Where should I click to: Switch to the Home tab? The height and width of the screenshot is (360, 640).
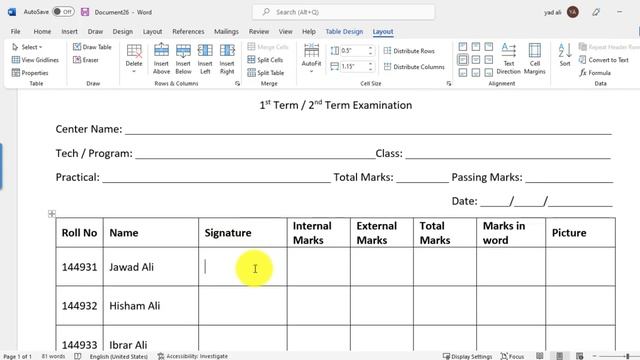42,31
